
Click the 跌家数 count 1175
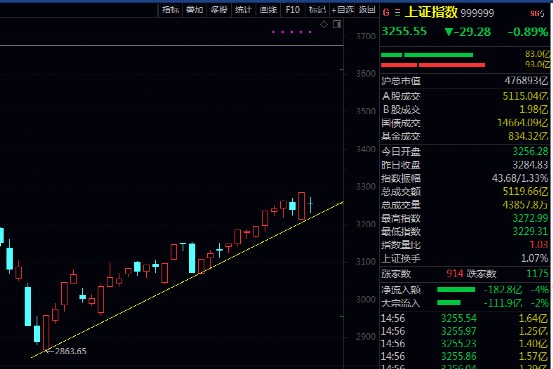pyautogui.click(x=537, y=273)
